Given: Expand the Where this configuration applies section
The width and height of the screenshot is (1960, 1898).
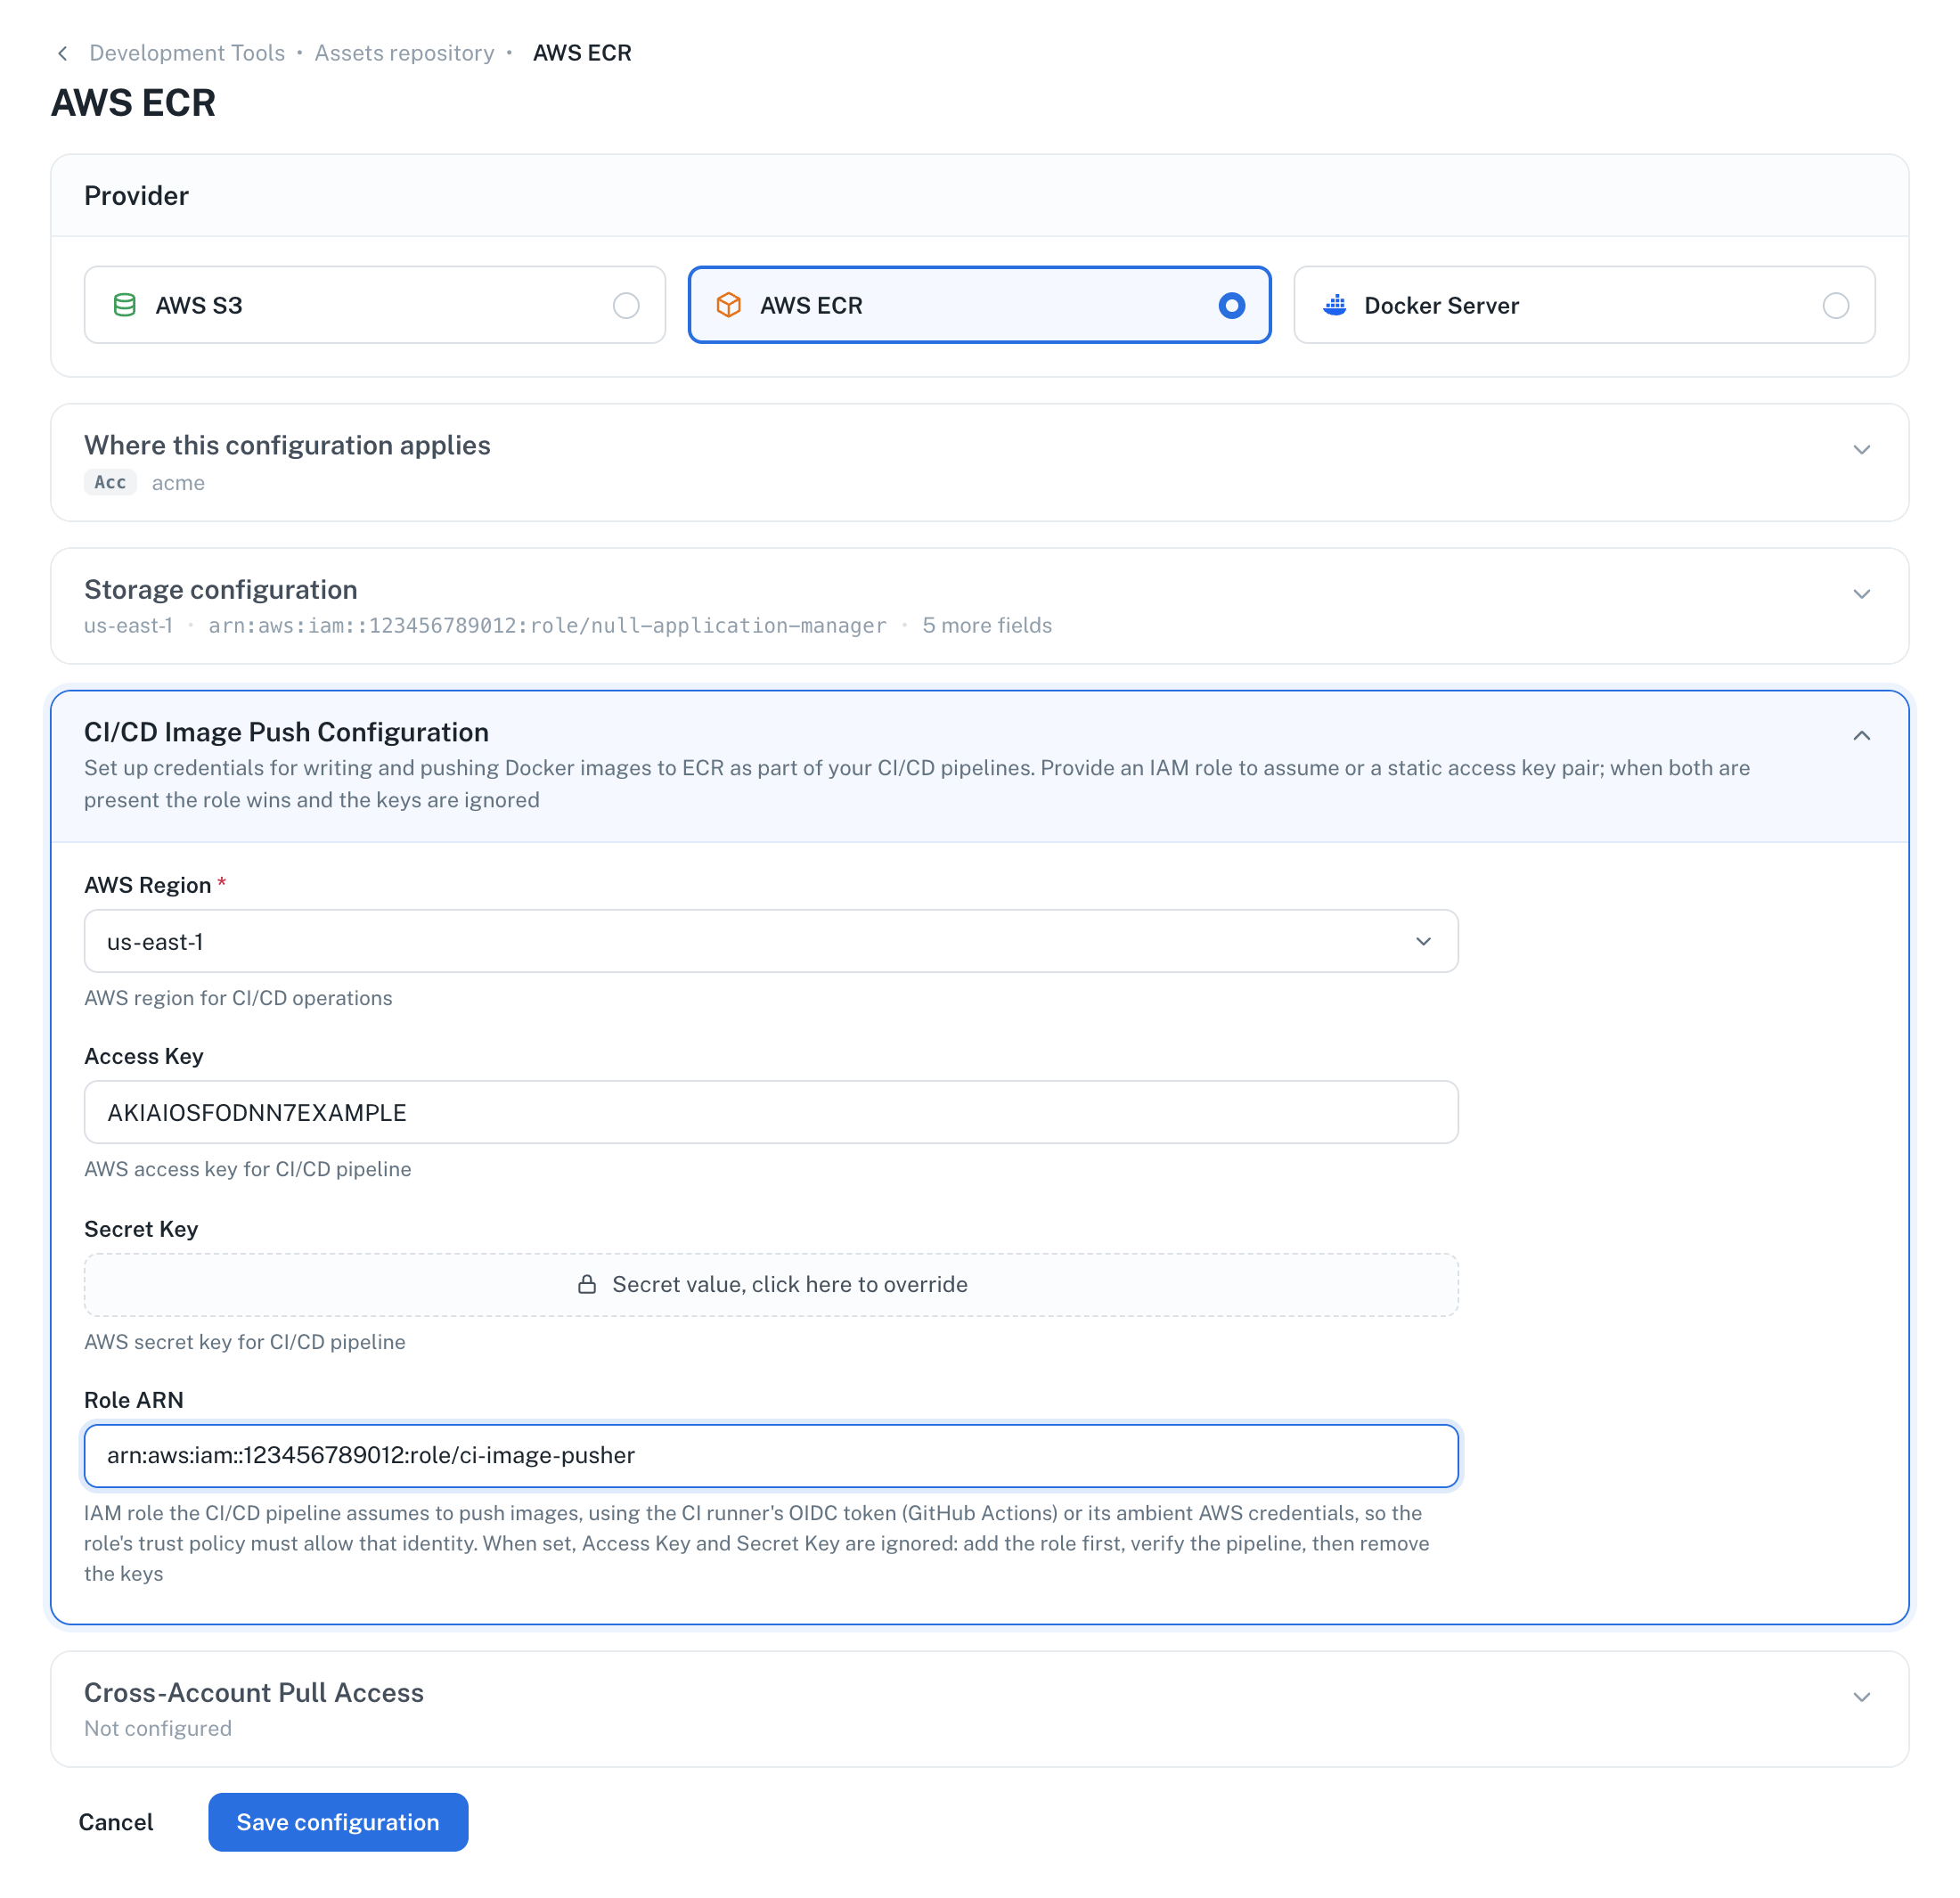Looking at the screenshot, I should coord(1862,450).
